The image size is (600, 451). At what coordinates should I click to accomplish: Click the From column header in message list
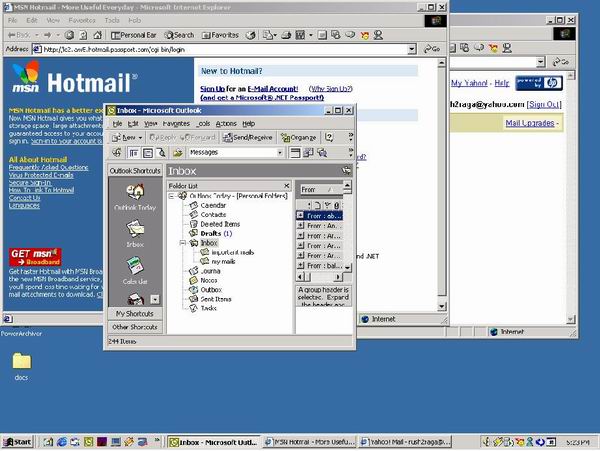point(320,189)
